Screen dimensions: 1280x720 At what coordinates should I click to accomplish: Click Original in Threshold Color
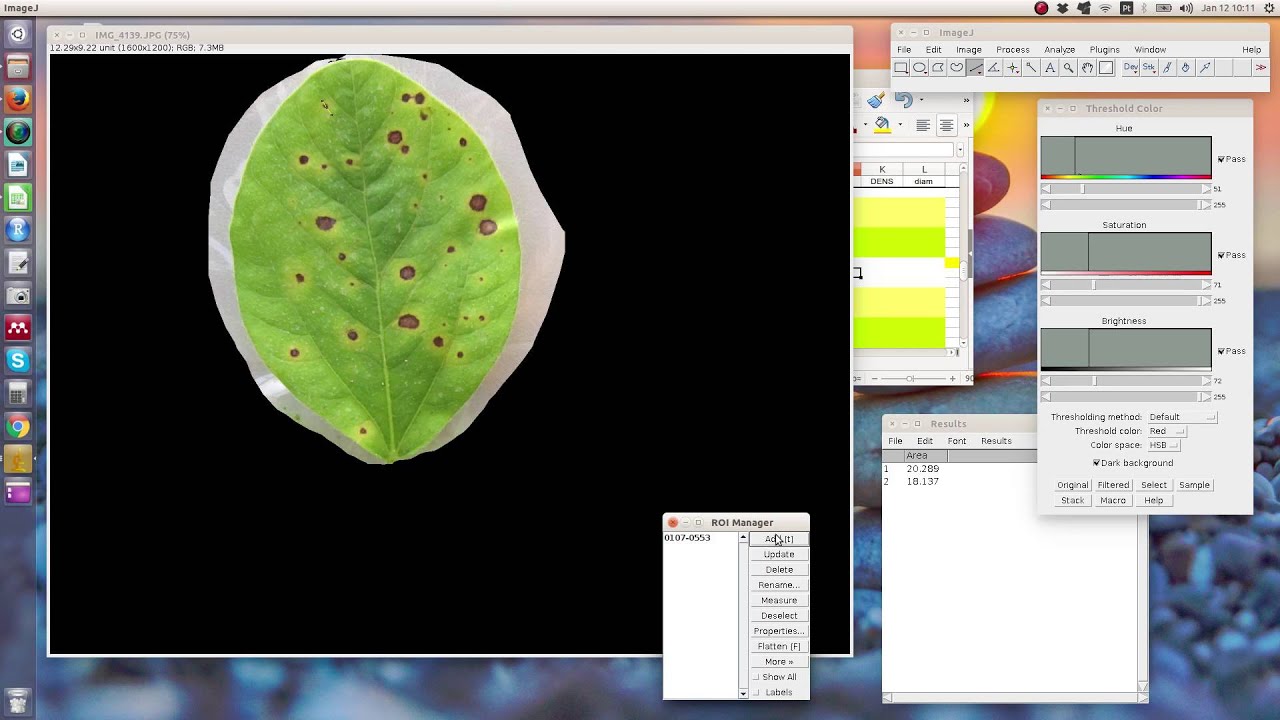pyautogui.click(x=1072, y=485)
